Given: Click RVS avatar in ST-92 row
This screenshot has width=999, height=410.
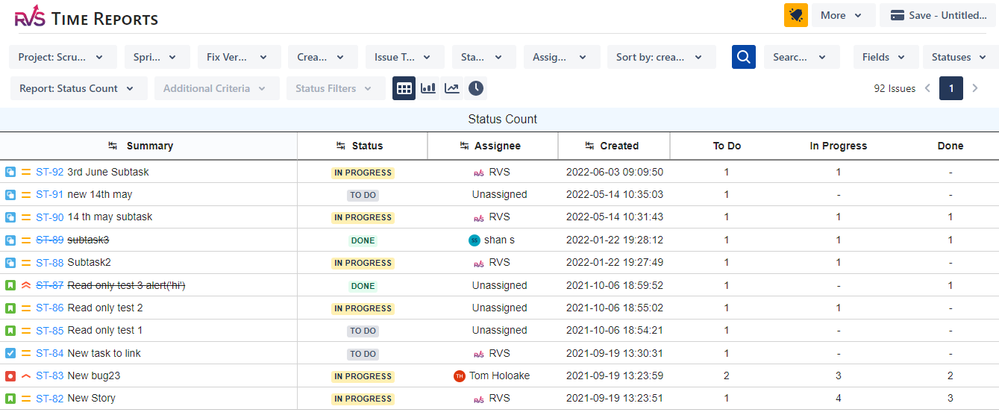Looking at the screenshot, I should (x=479, y=173).
